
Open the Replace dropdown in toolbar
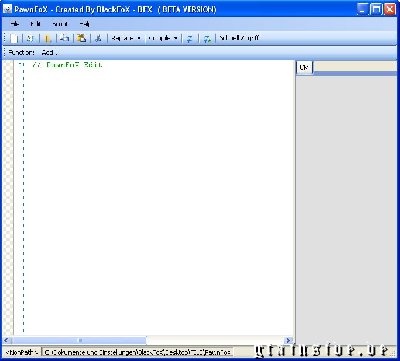tap(126, 38)
